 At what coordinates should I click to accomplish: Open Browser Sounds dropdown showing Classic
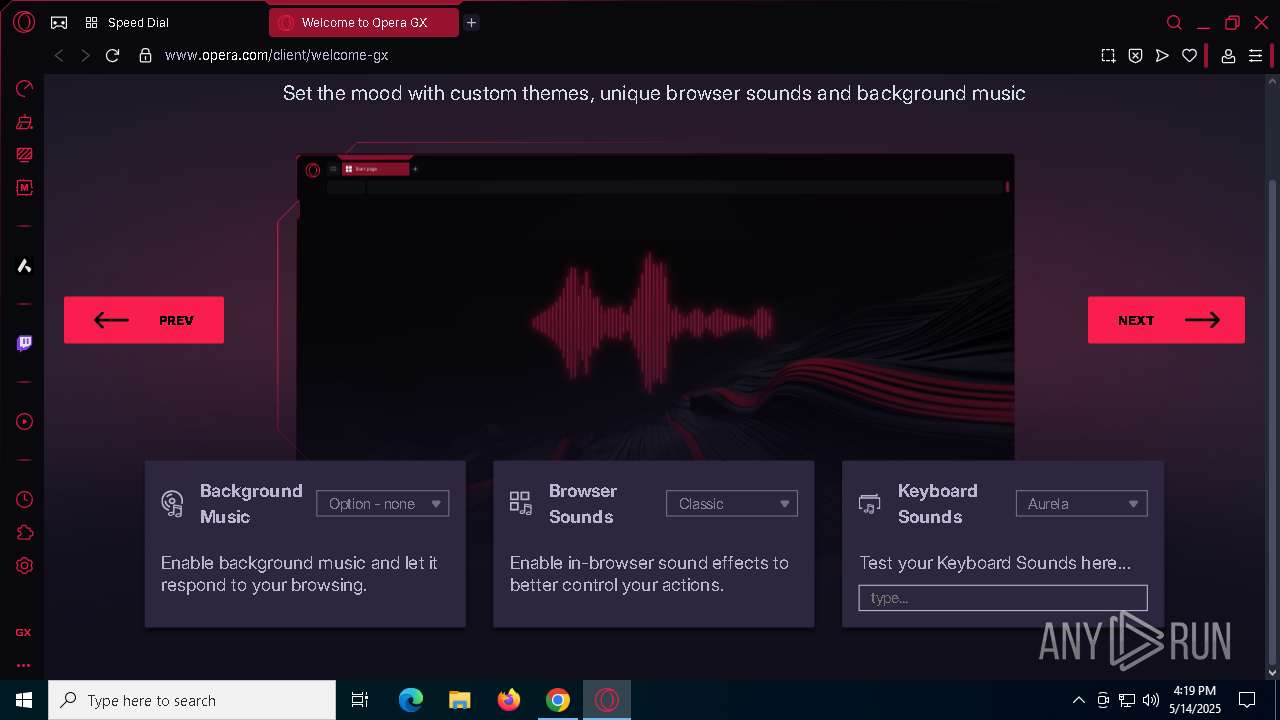pos(731,504)
